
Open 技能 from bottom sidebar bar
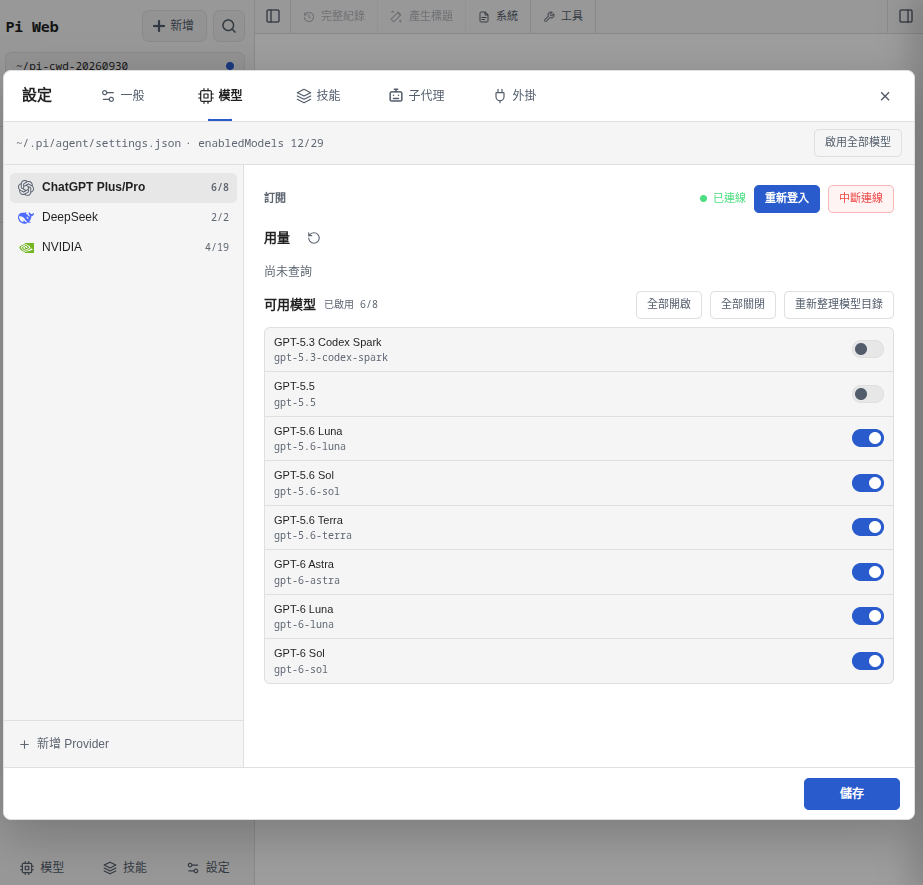pos(125,867)
